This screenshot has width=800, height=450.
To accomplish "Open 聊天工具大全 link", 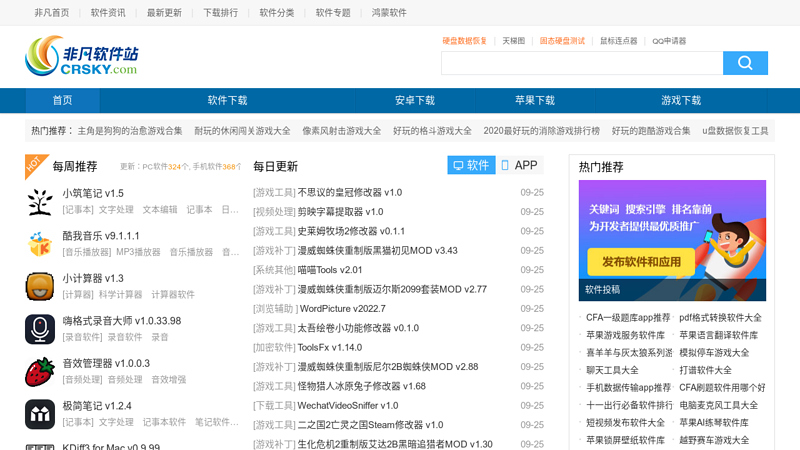I will pos(612,370).
